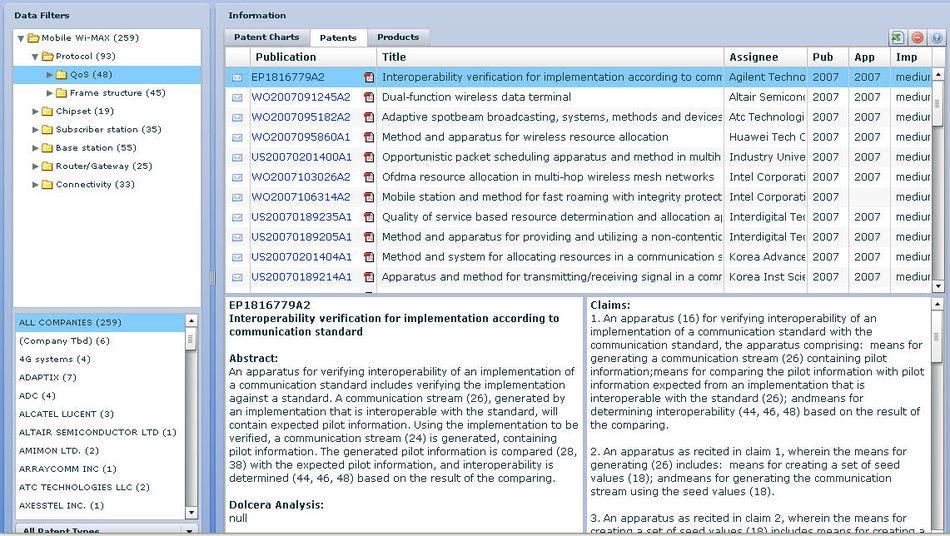Click envelope icon next to WO2007106314A2
Image resolution: width=950 pixels, height=536 pixels.
coord(238,197)
